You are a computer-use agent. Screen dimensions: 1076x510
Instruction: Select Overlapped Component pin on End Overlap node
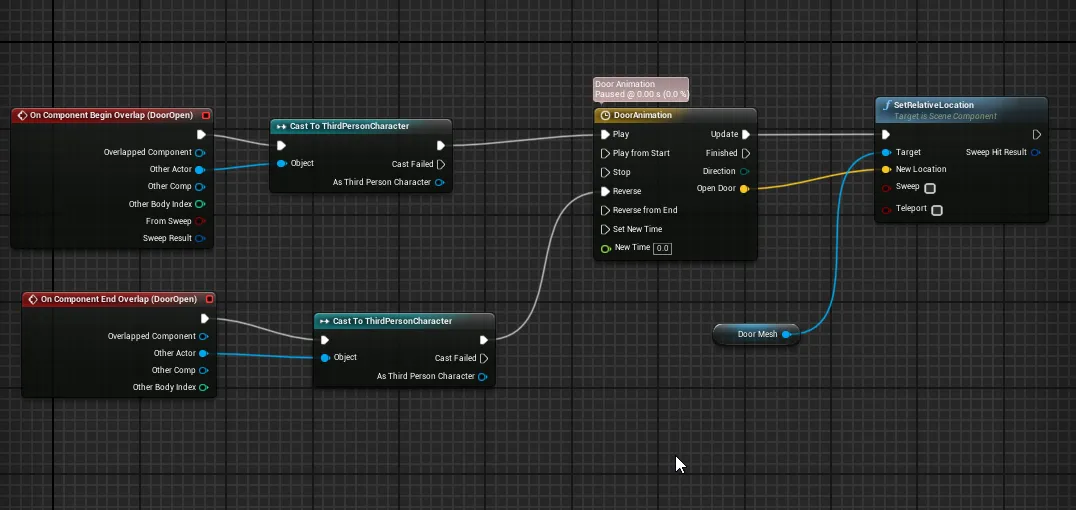tap(203, 336)
